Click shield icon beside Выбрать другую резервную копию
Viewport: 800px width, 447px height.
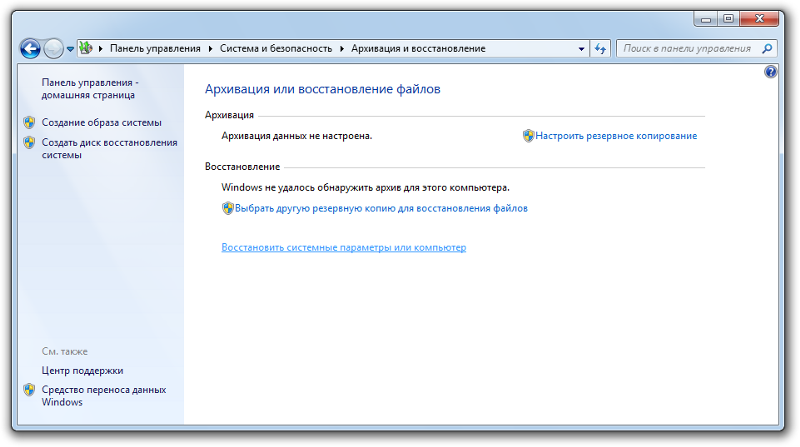click(x=228, y=208)
